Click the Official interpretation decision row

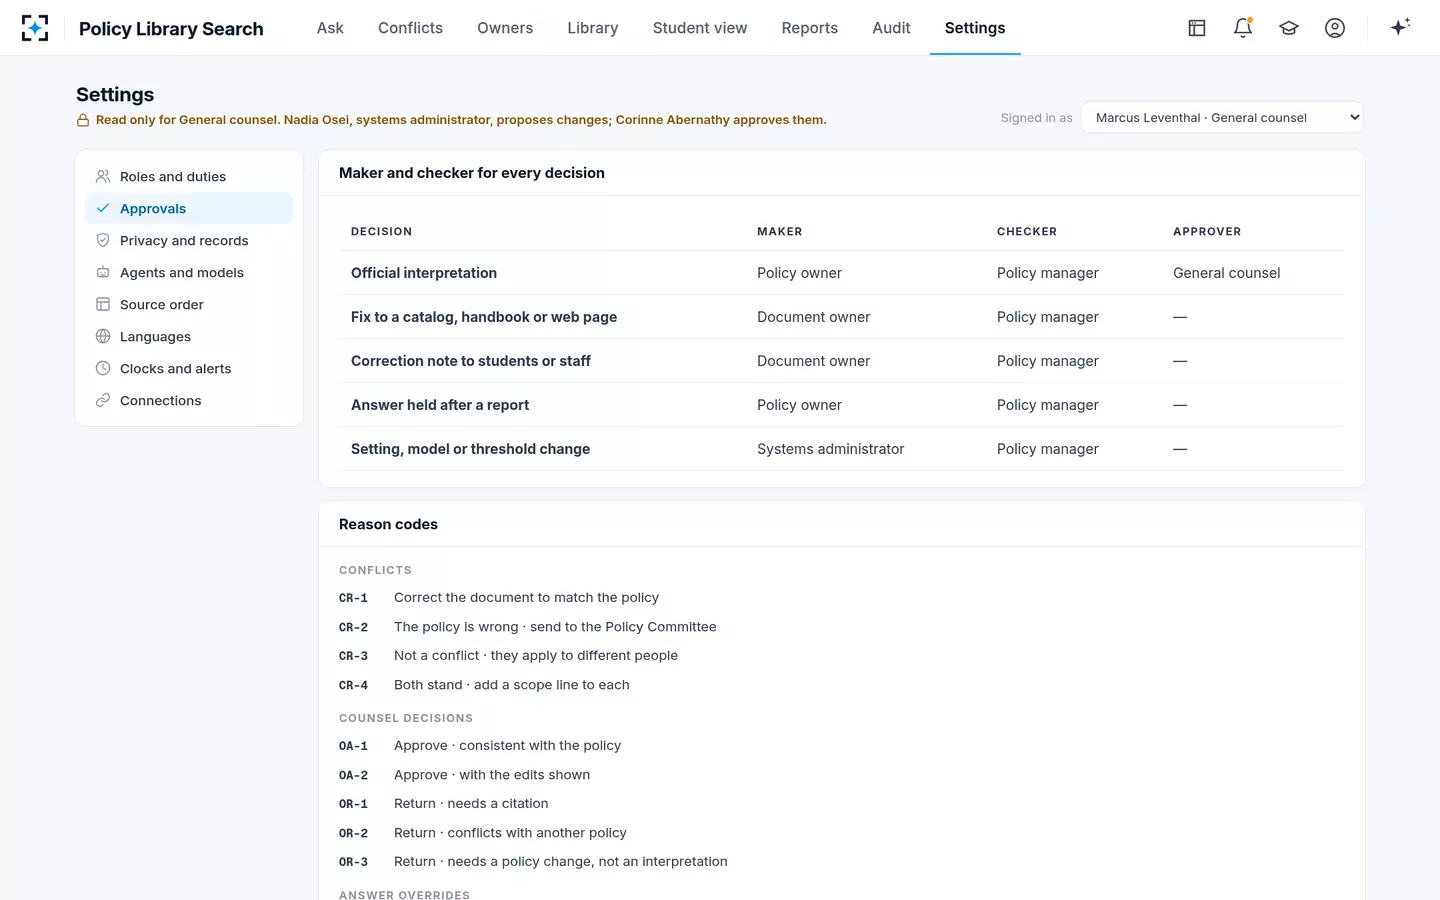(x=841, y=273)
